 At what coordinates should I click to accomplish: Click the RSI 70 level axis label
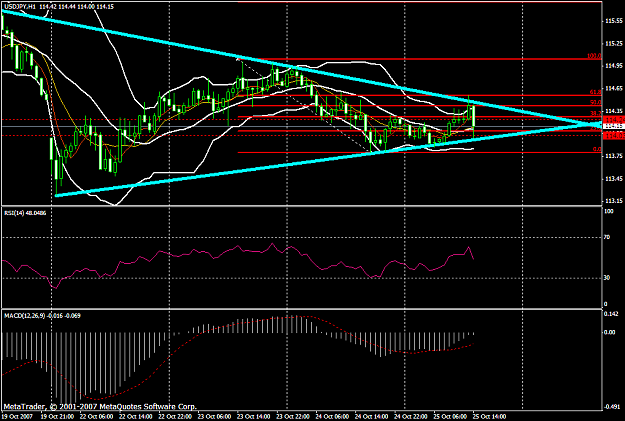point(607,237)
